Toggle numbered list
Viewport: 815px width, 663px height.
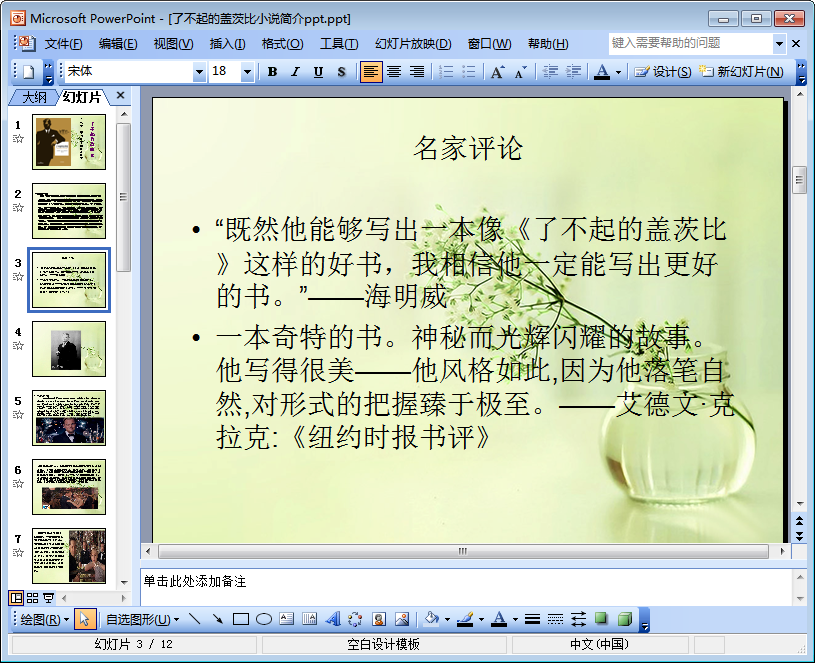coord(446,72)
